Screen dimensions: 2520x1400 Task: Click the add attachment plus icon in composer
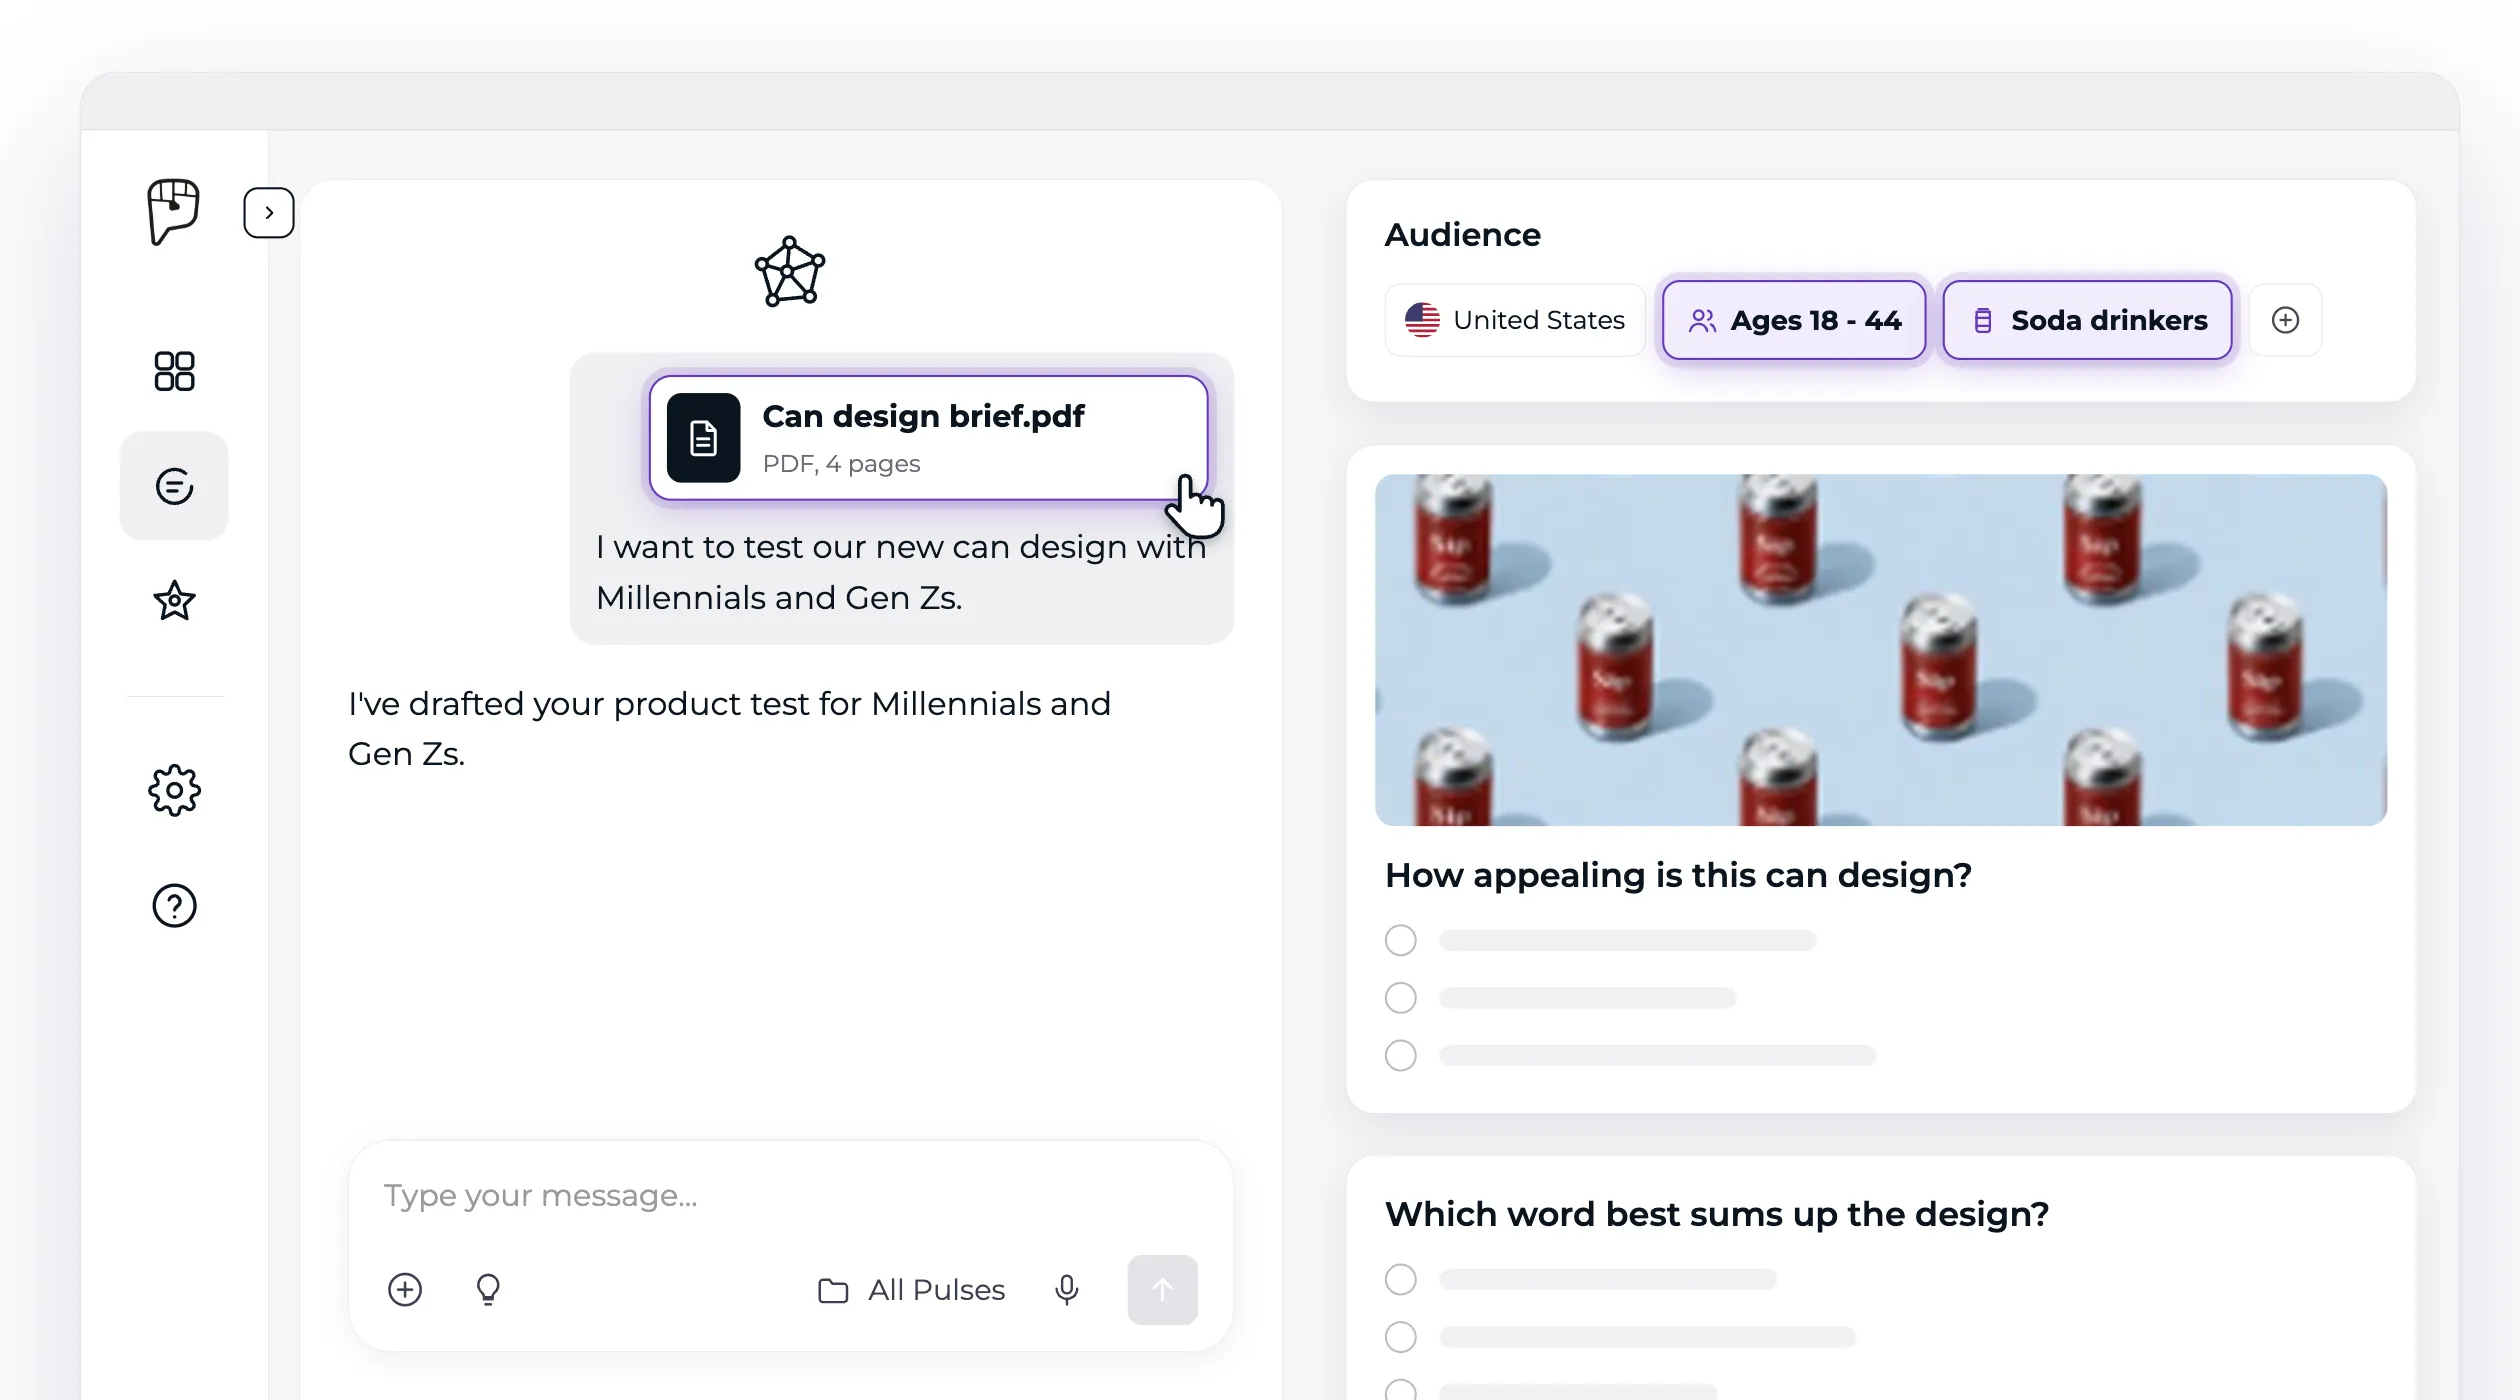pos(405,1290)
